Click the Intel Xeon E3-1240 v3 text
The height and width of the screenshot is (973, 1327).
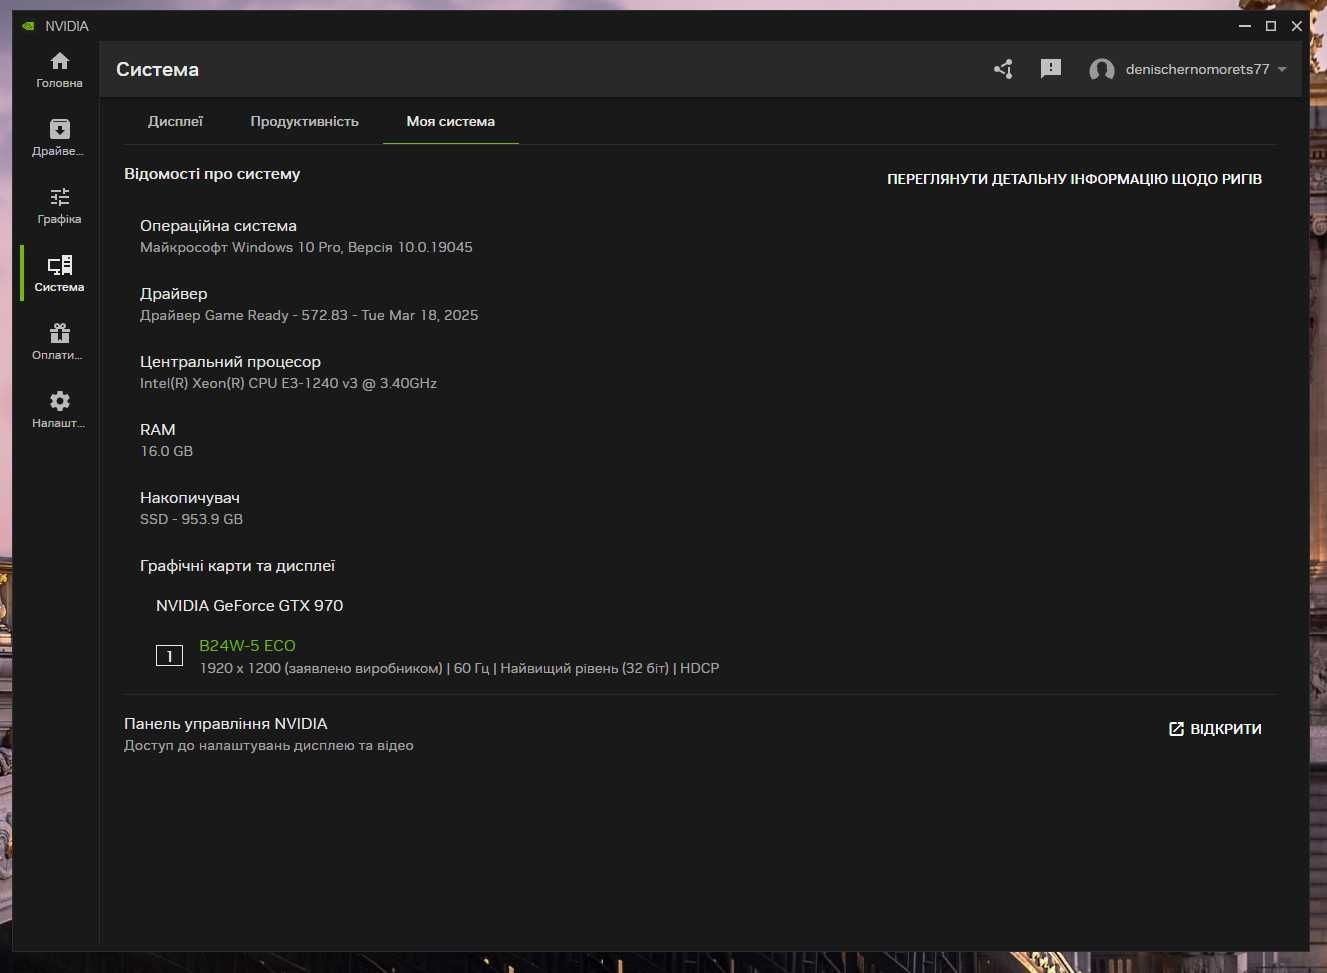tap(288, 383)
